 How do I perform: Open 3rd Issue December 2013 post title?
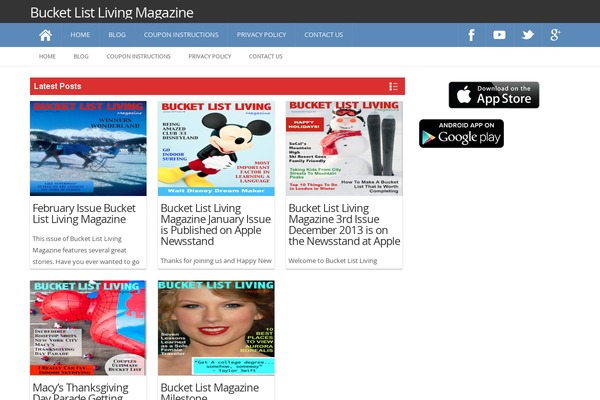point(344,225)
